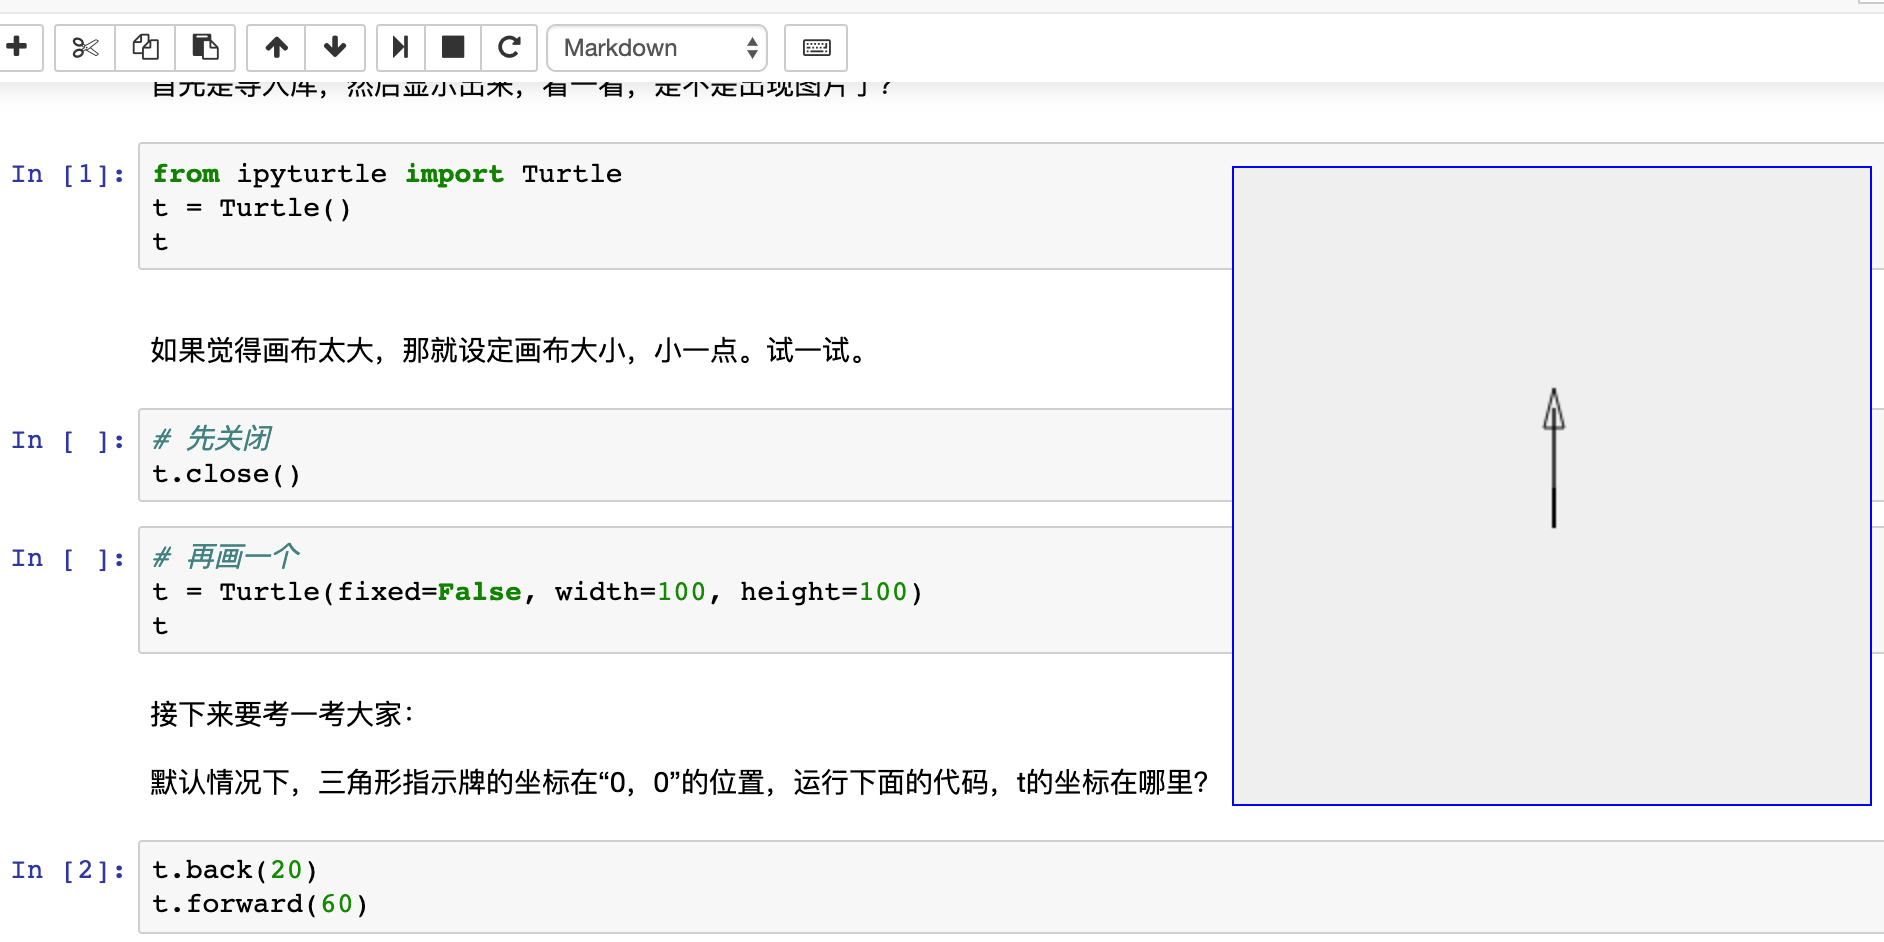
Task: Select the Turtle(fixed=False...) code cell
Action: pos(685,590)
